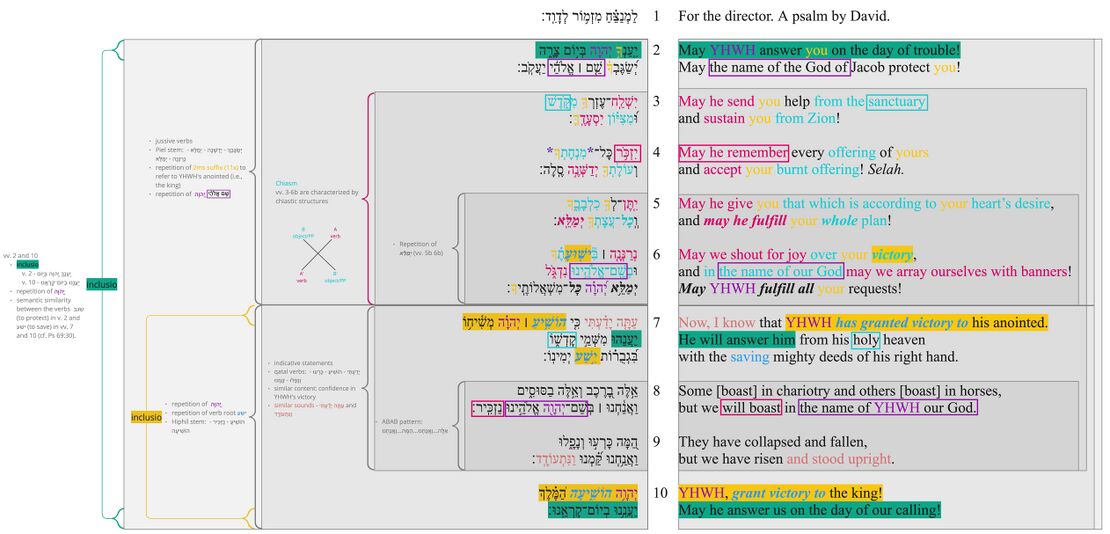Viewport: 1110px width, 534px height.
Task: Click the boxed word "holy" in verse 7
Action: coord(864,340)
